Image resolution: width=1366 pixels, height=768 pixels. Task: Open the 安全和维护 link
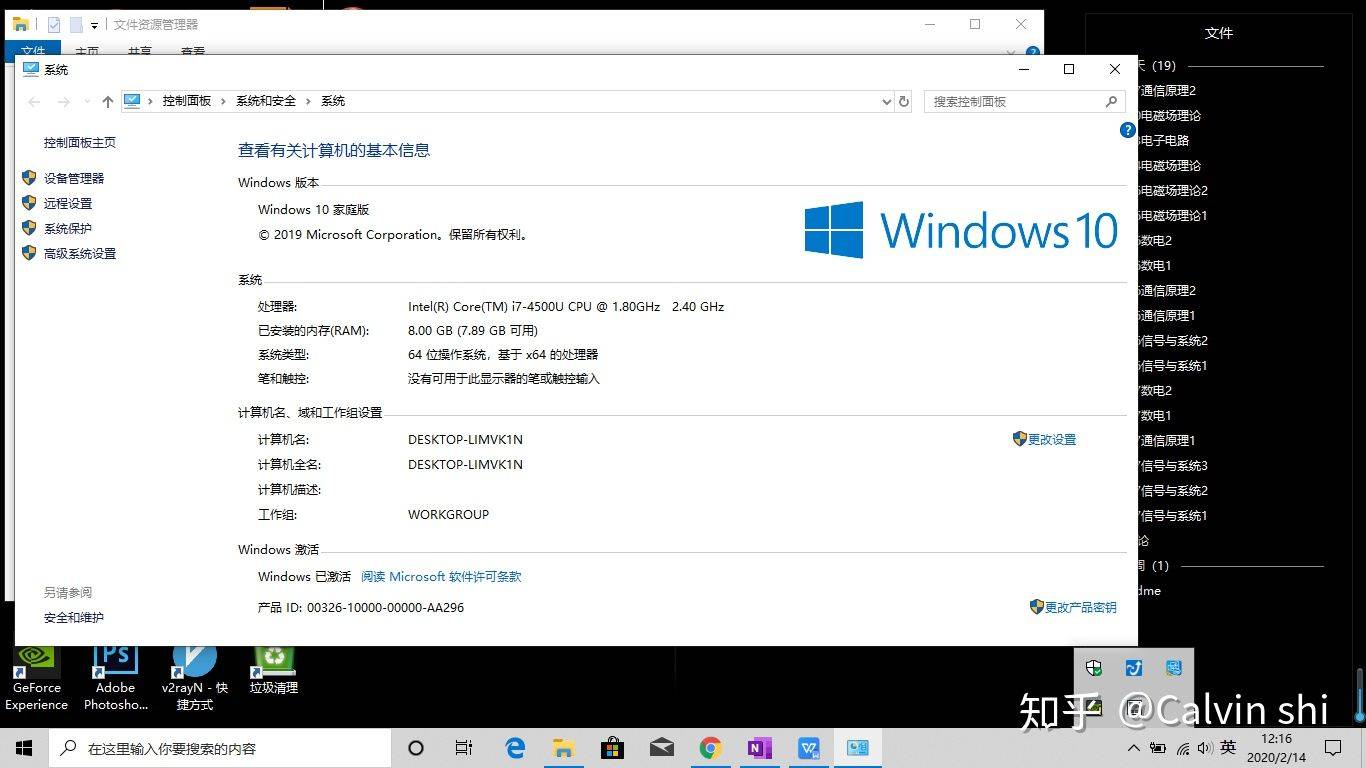[74, 617]
